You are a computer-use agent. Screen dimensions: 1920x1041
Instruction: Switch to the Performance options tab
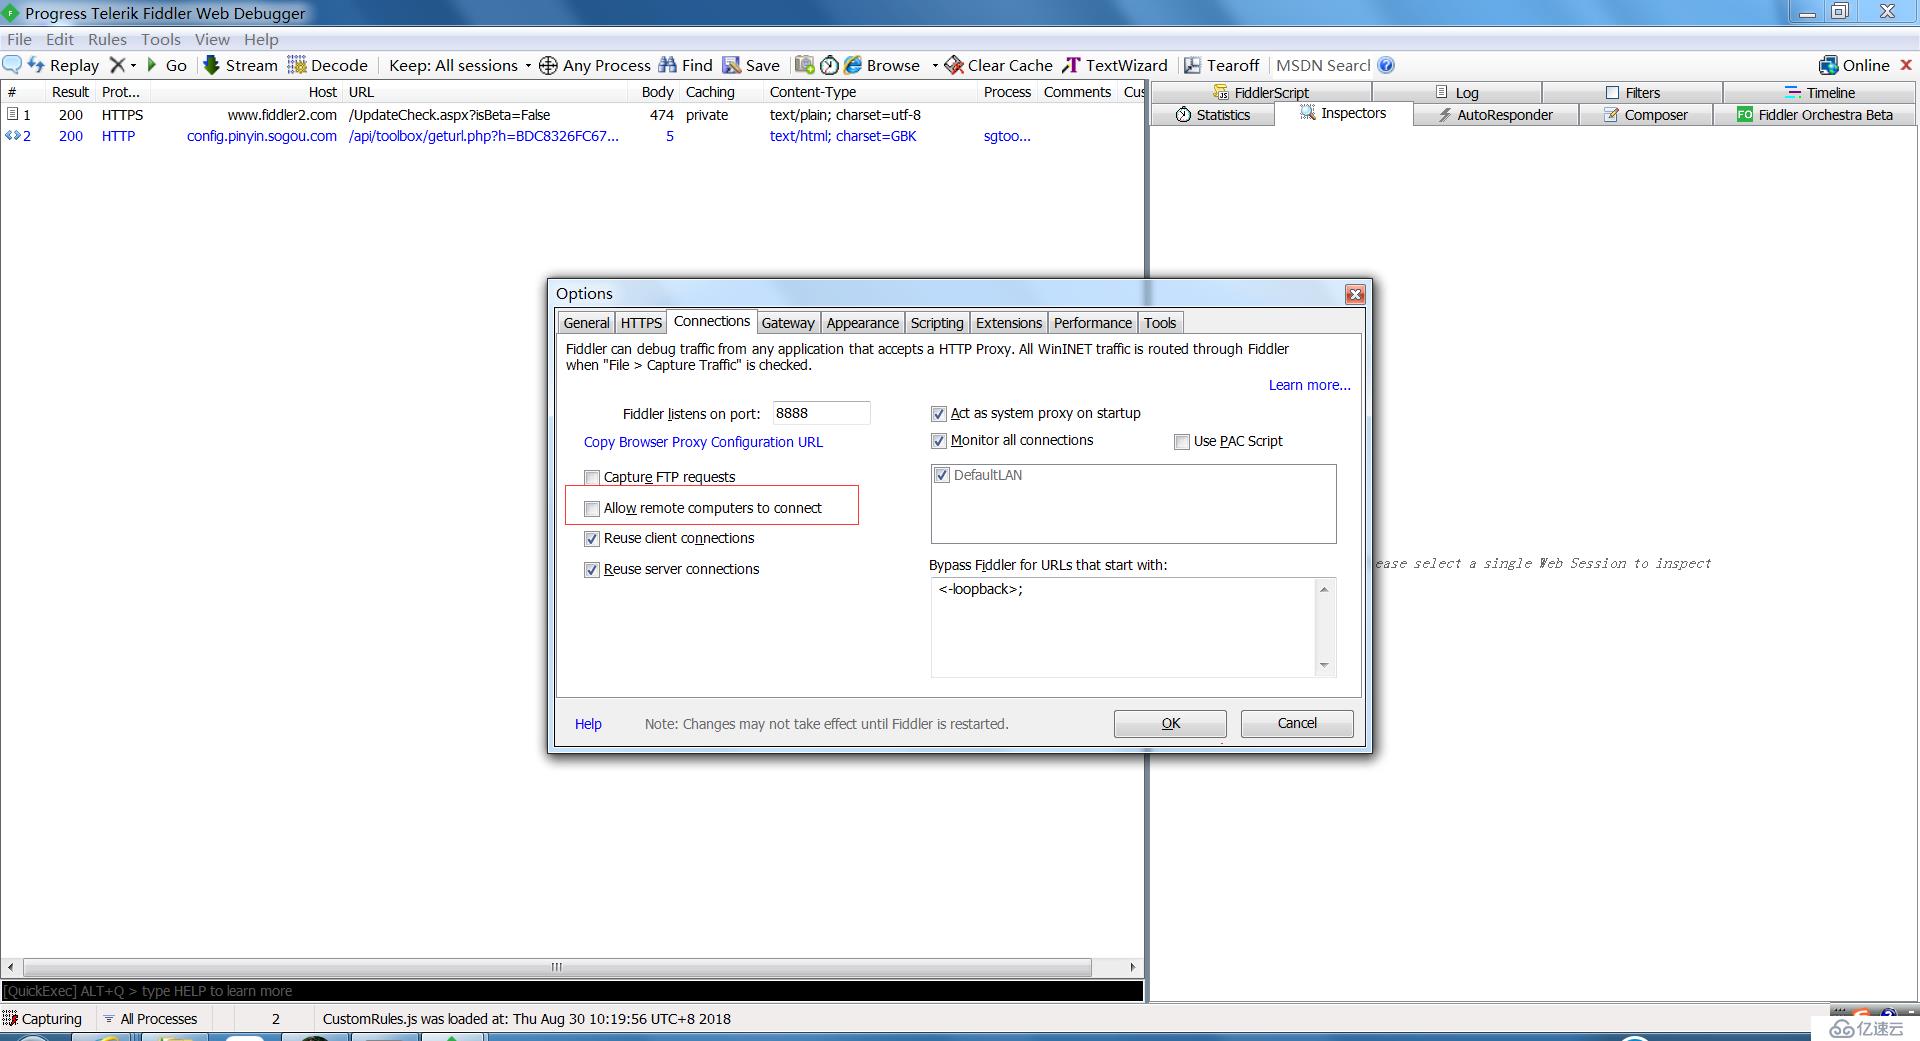1092,323
